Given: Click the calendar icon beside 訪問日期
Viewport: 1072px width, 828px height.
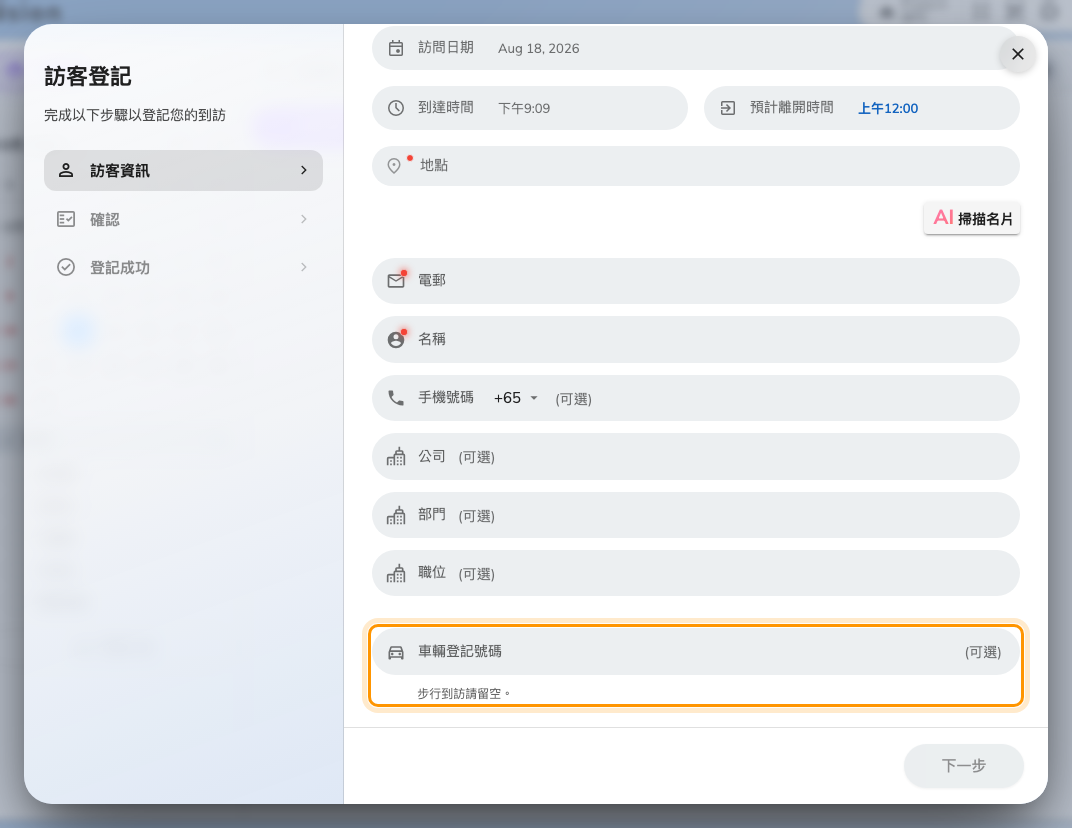Looking at the screenshot, I should point(396,48).
